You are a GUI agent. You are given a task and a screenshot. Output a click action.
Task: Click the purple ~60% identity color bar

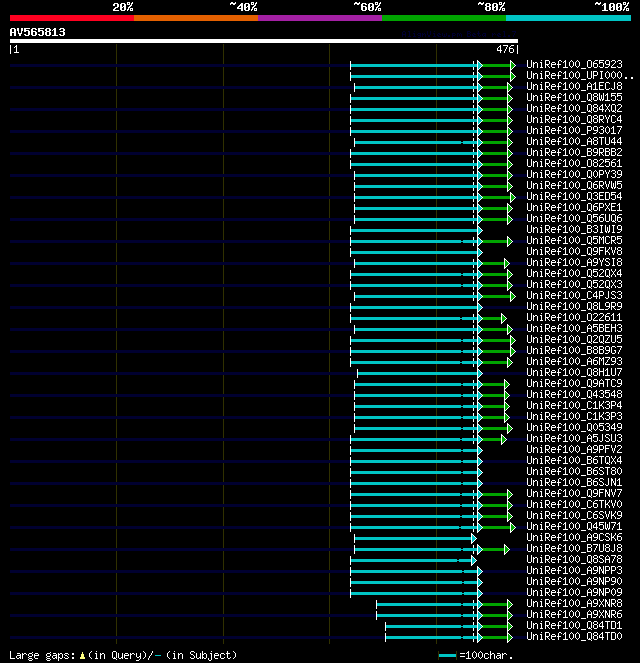pyautogui.click(x=320, y=18)
